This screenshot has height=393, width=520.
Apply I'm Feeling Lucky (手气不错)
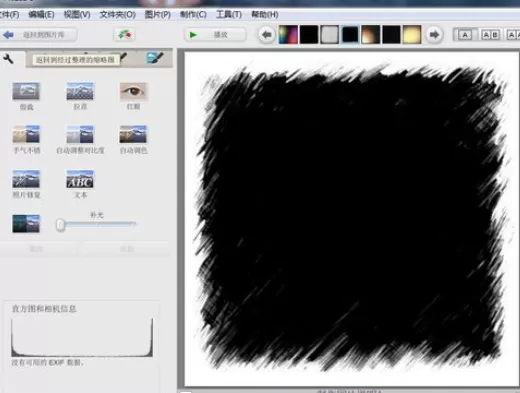pos(26,140)
